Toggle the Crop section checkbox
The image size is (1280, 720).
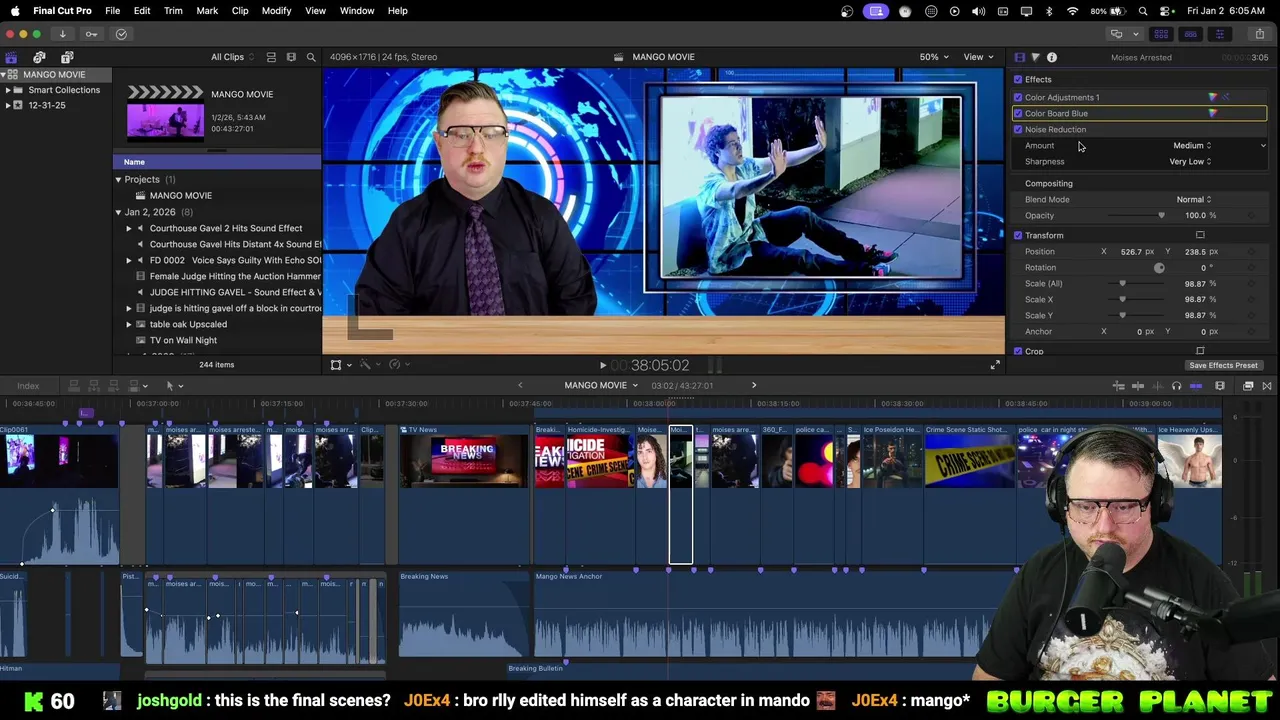tap(1018, 351)
